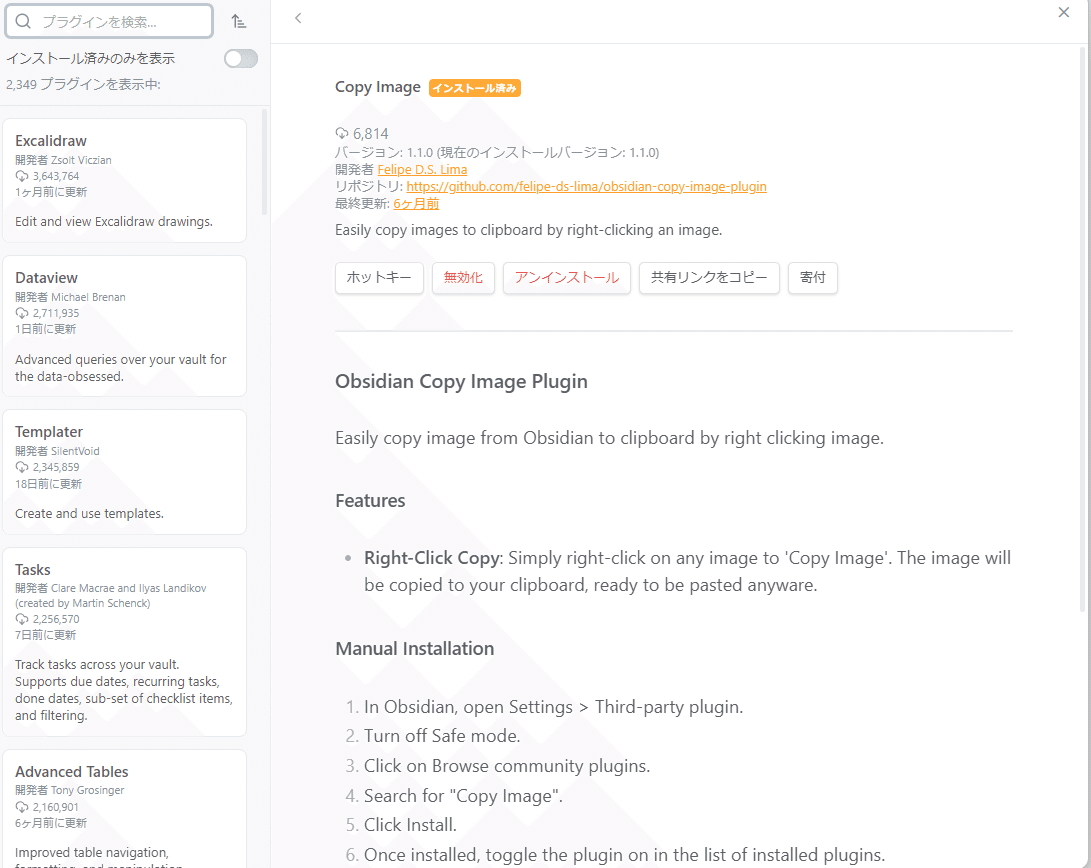Close the plugin browser with the X
The width and height of the screenshot is (1091, 868).
(1063, 13)
